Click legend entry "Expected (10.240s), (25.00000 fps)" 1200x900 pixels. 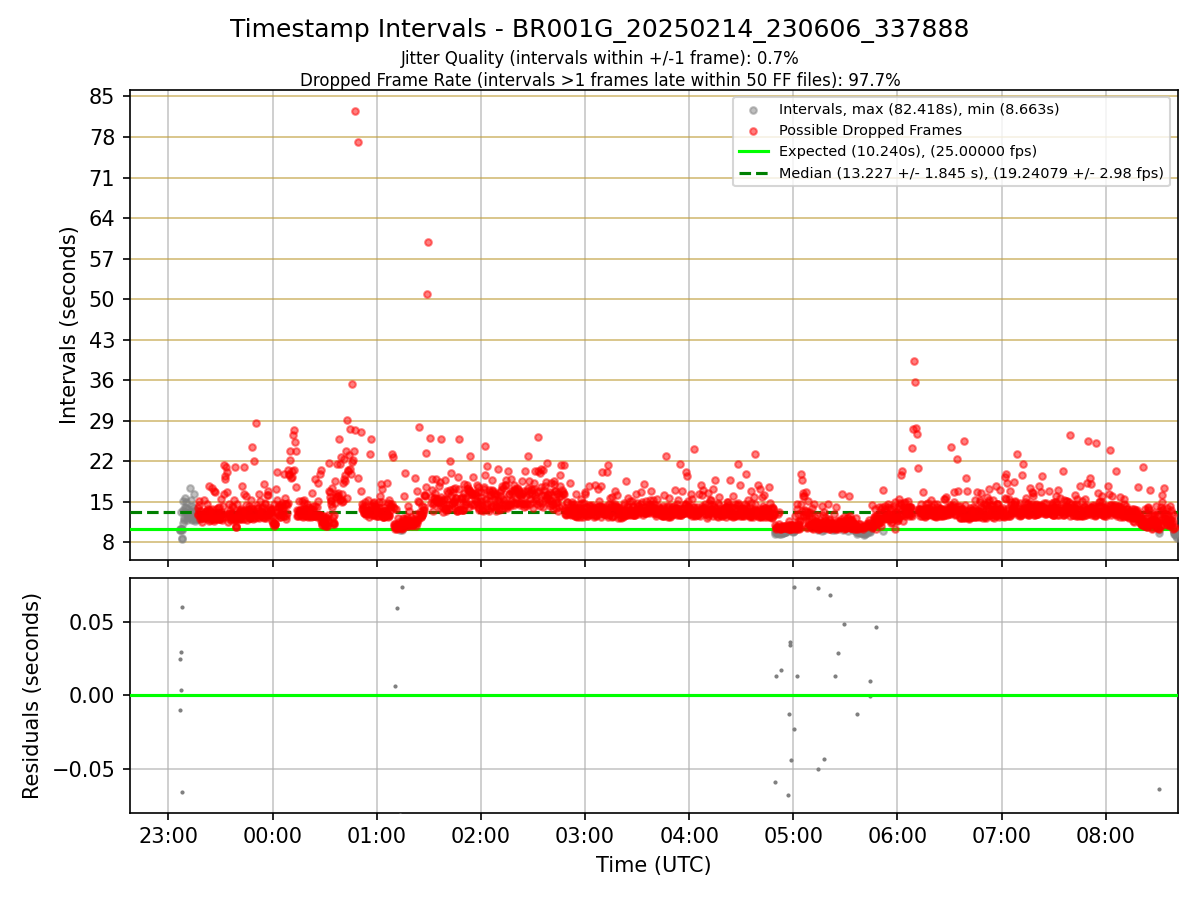[907, 151]
